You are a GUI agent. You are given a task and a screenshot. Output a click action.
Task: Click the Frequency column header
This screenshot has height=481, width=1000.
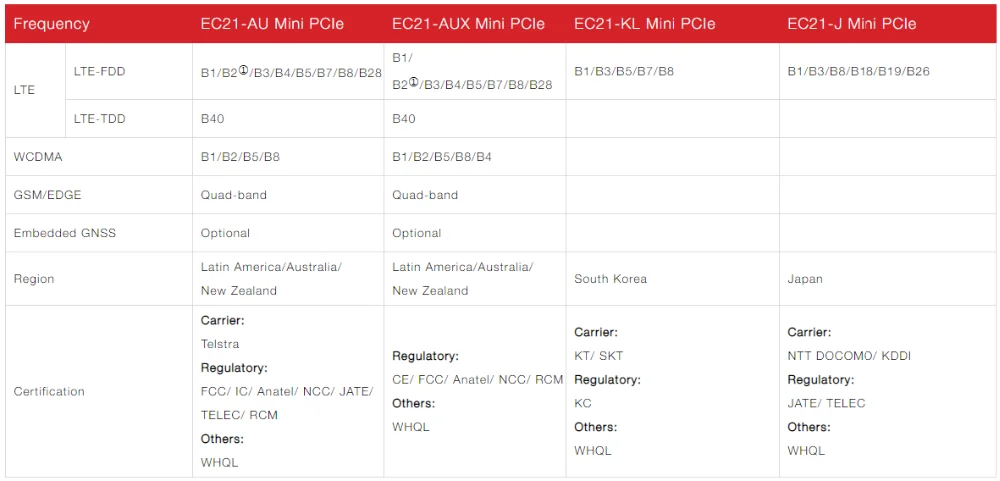pos(52,24)
